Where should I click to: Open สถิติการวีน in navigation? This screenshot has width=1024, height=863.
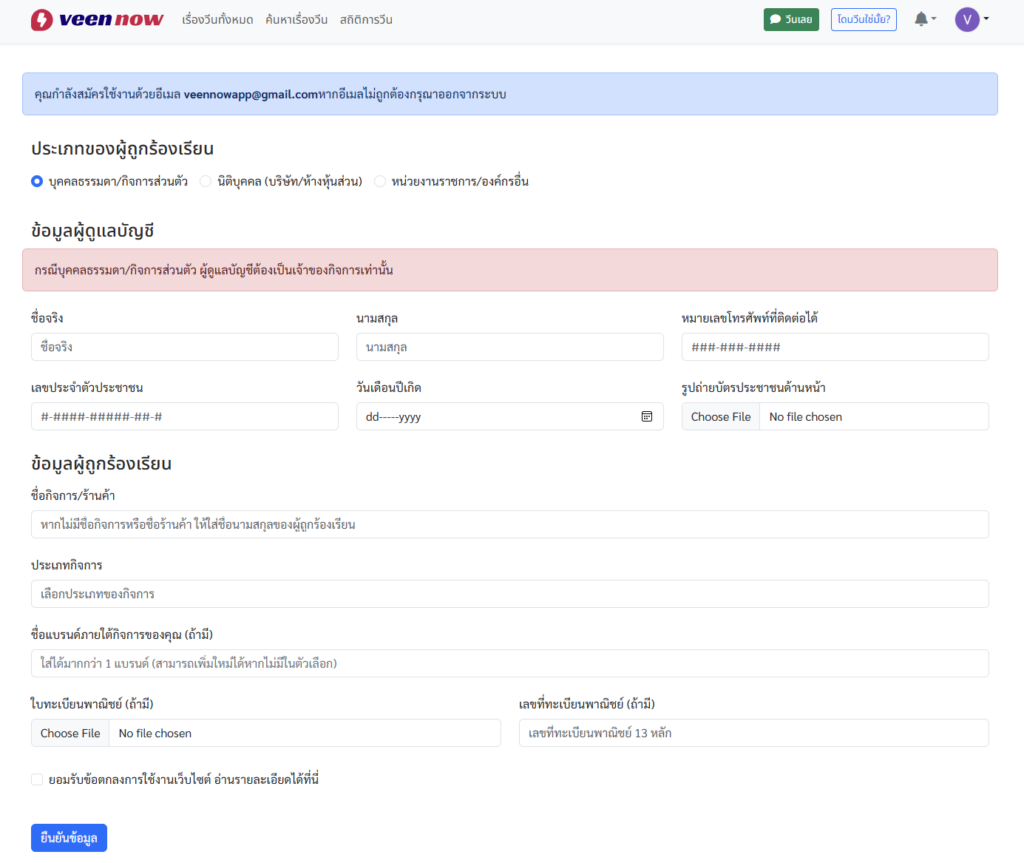coord(366,20)
